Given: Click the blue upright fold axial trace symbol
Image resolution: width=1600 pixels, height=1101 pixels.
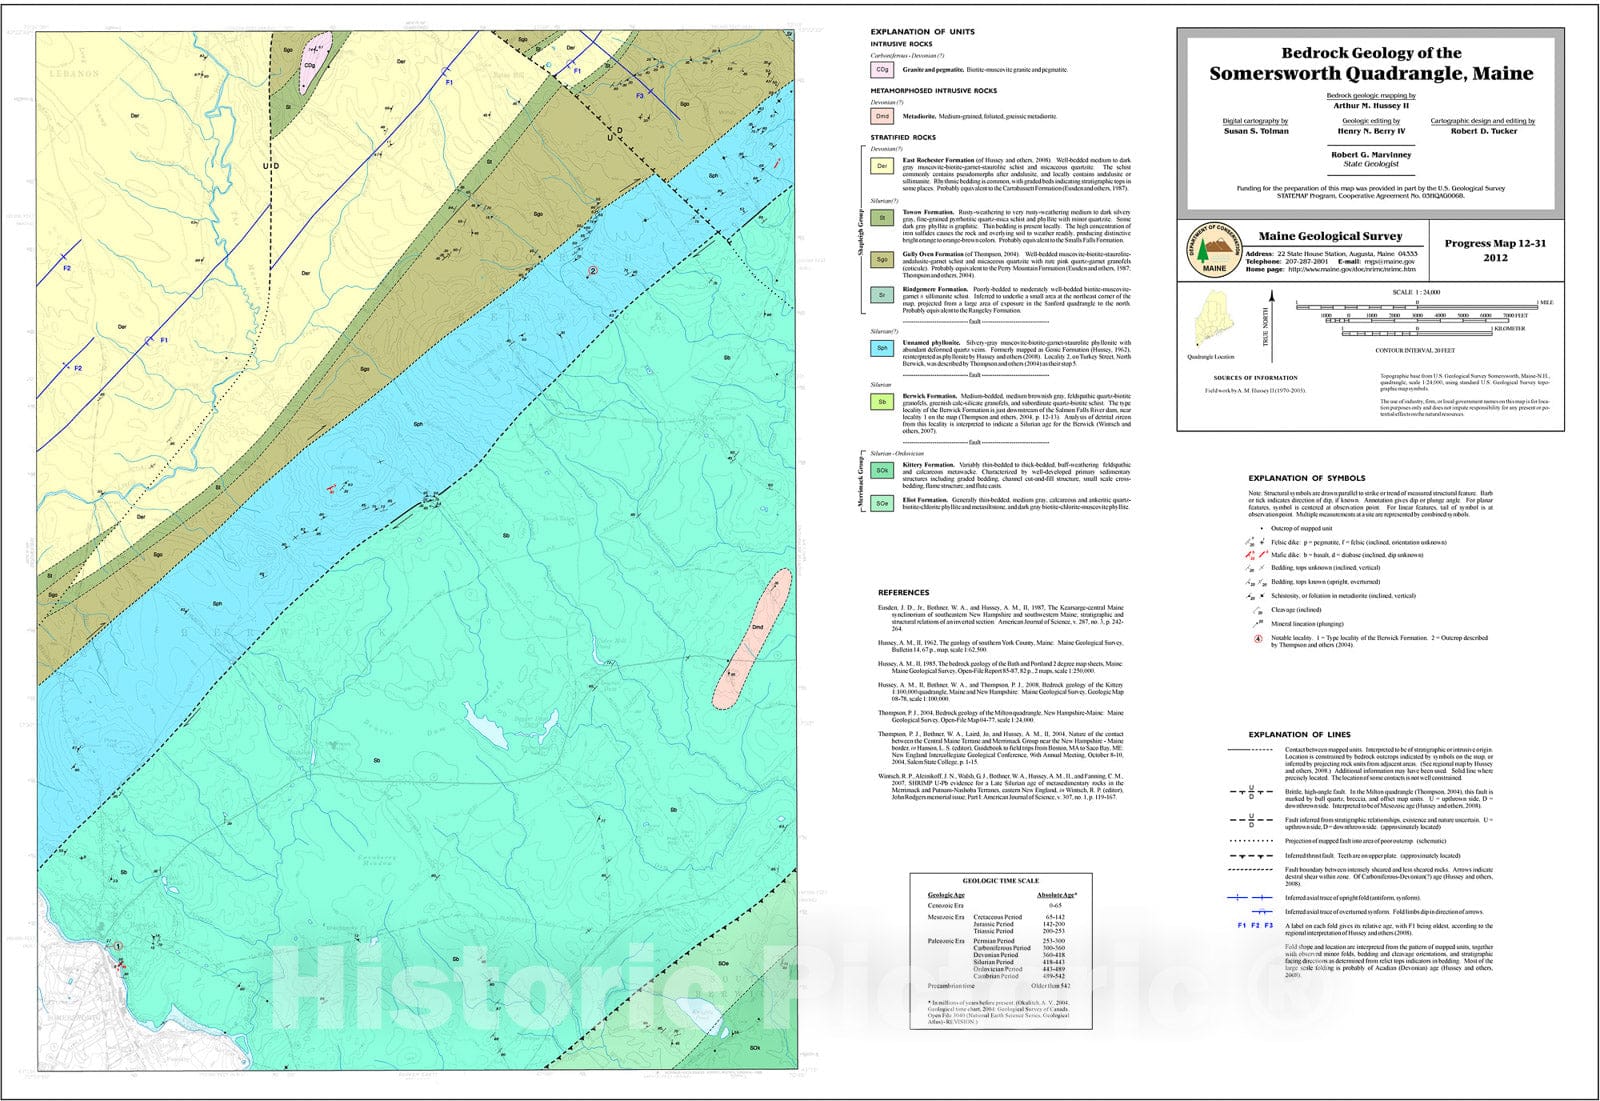Looking at the screenshot, I should [x=1250, y=898].
